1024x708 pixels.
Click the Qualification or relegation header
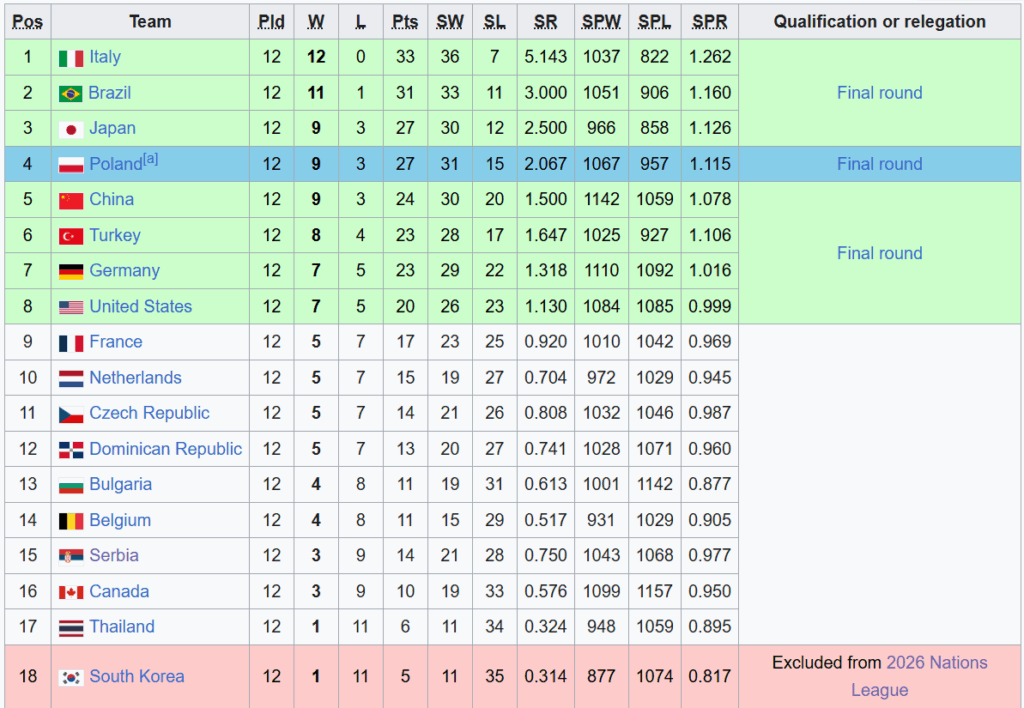coord(880,22)
